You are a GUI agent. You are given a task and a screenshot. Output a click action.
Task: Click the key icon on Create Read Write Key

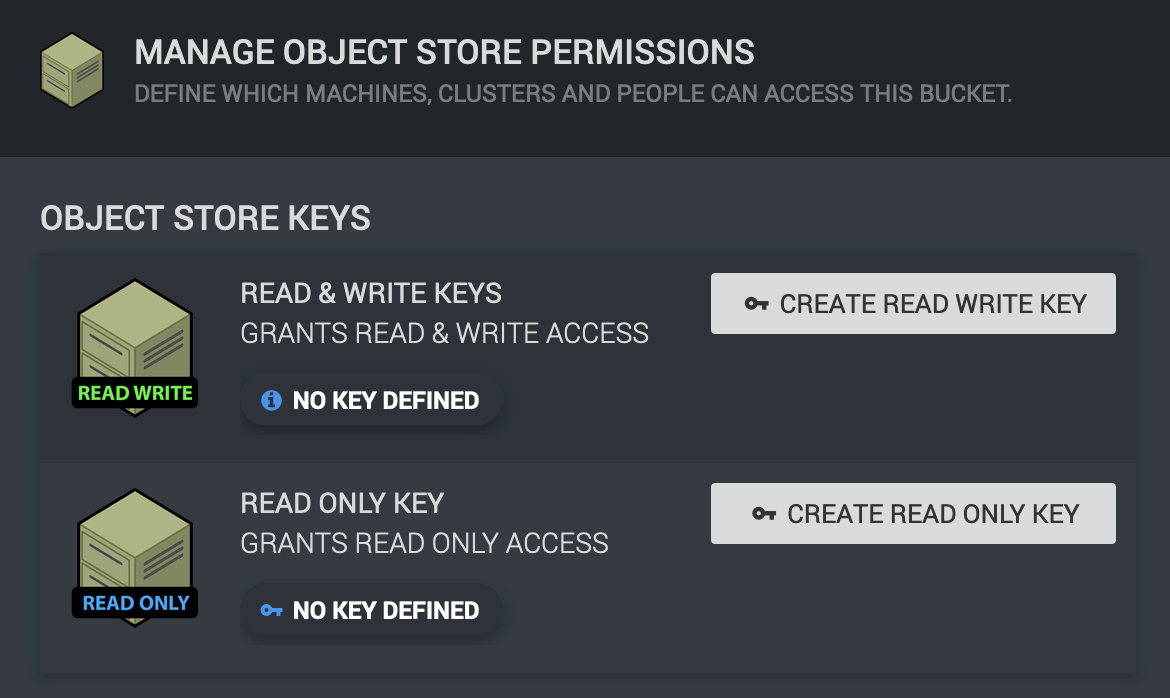[757, 304]
